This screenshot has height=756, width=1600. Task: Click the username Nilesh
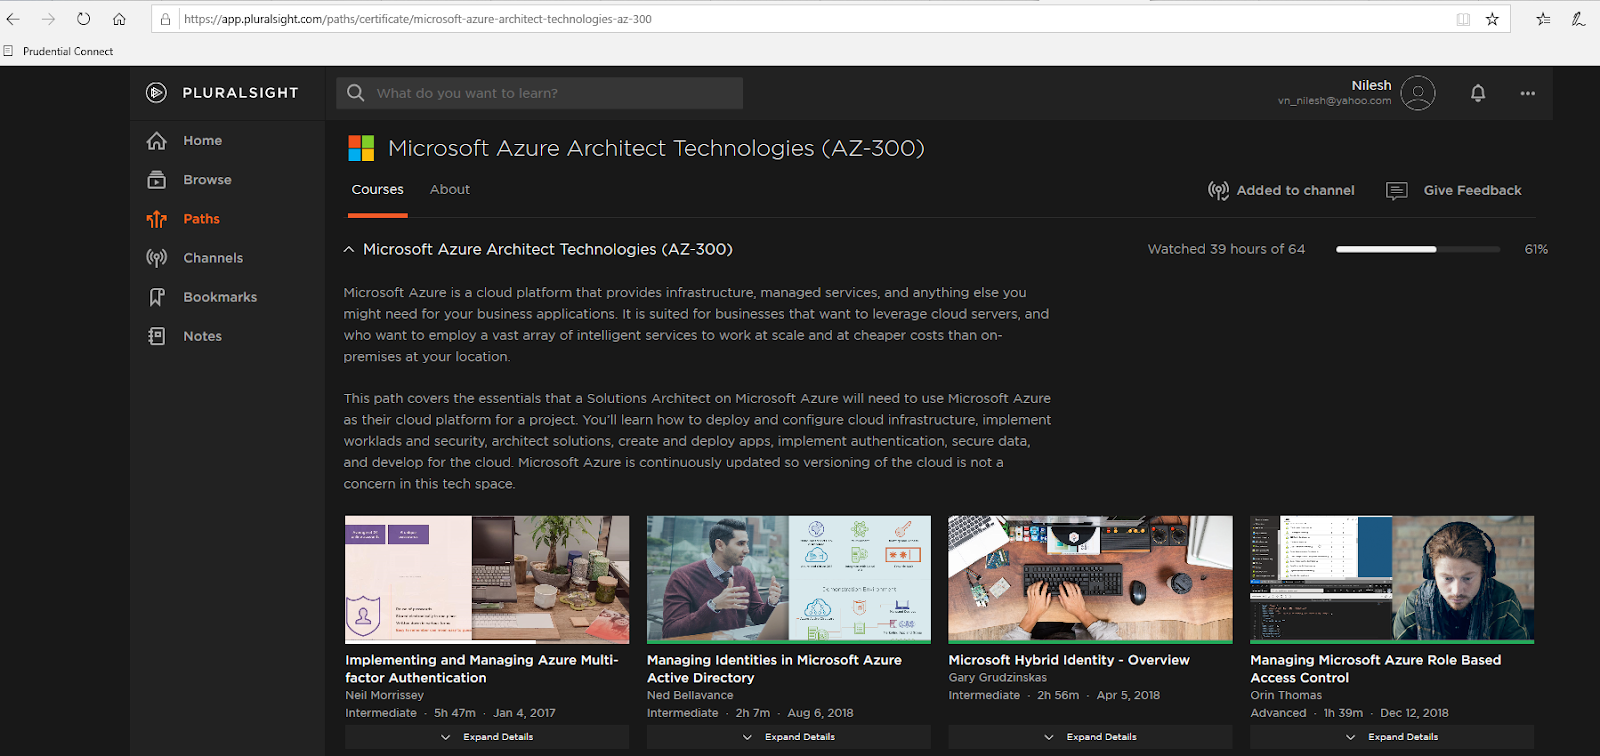click(x=1371, y=85)
